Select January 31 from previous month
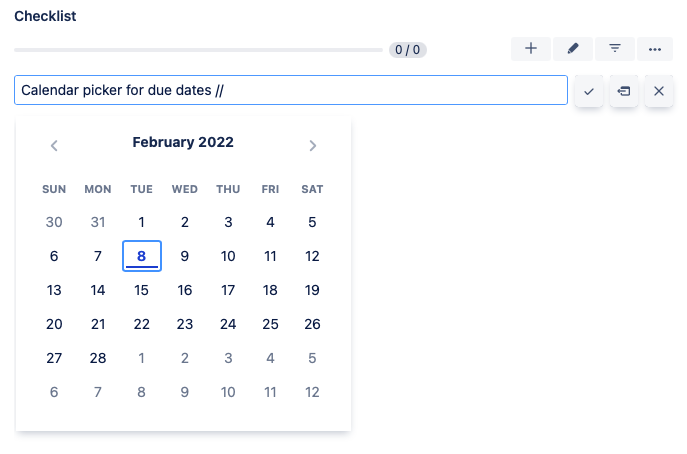 [x=98, y=222]
